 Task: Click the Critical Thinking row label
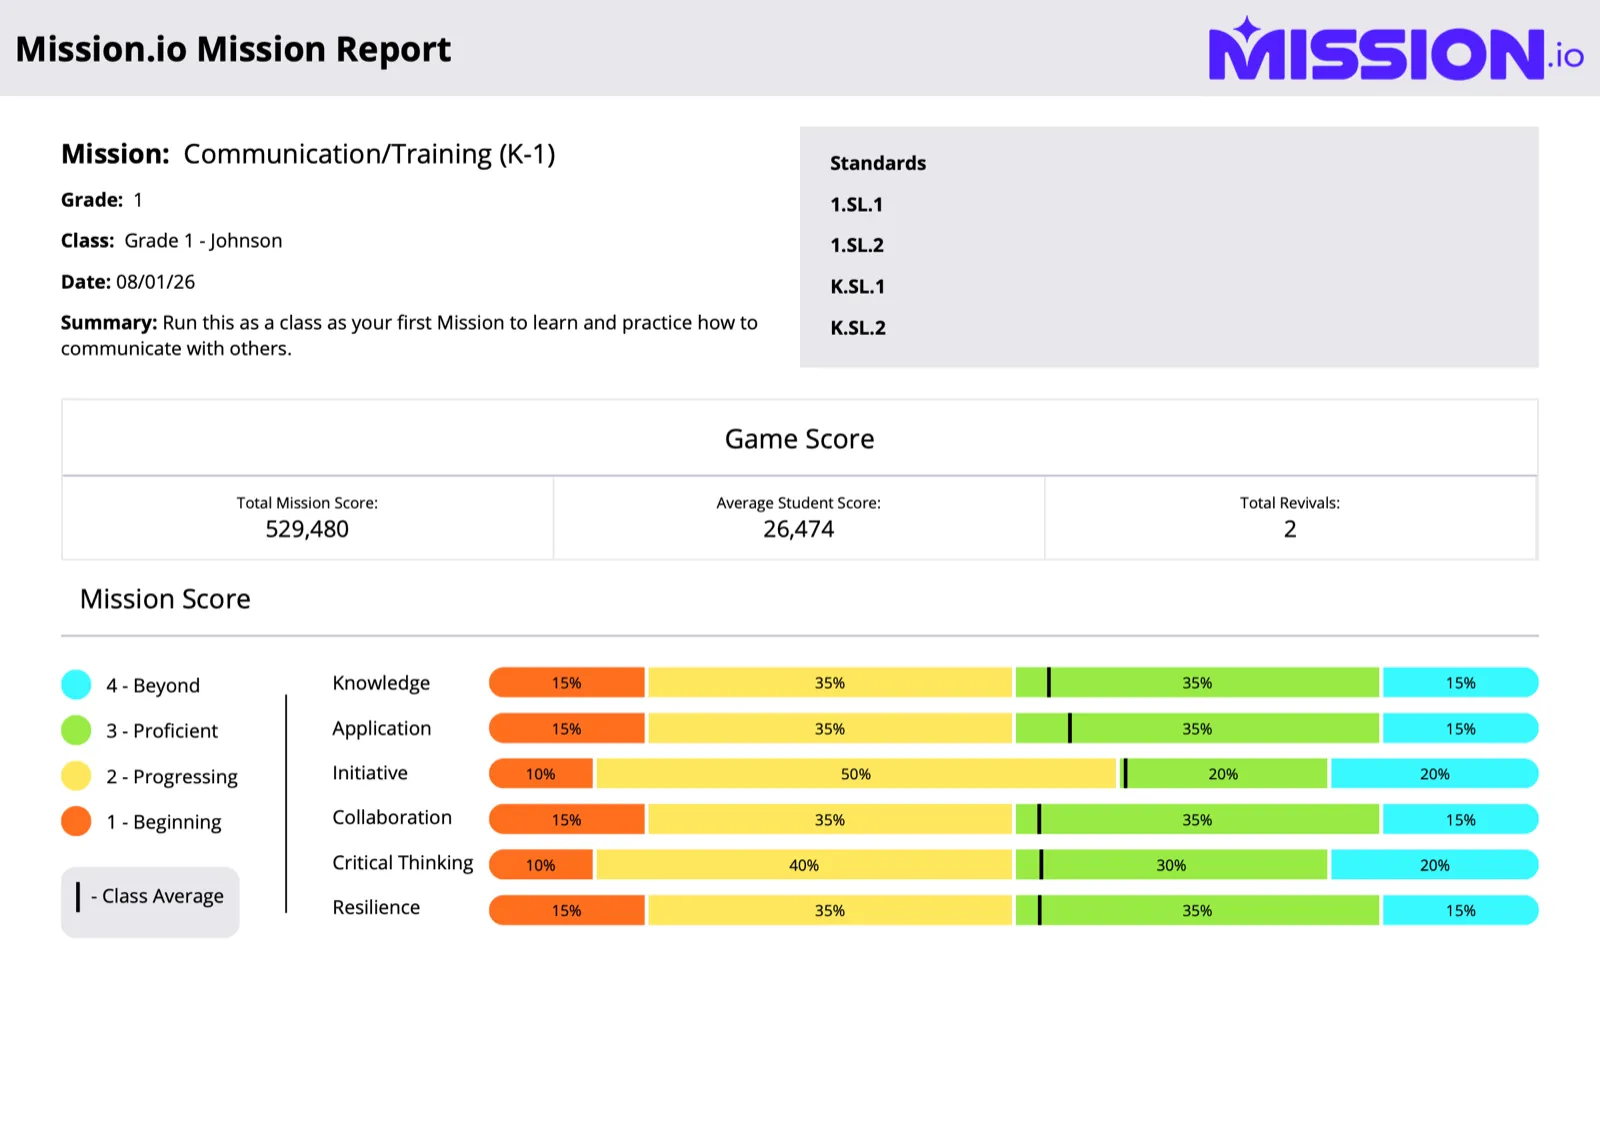403,863
